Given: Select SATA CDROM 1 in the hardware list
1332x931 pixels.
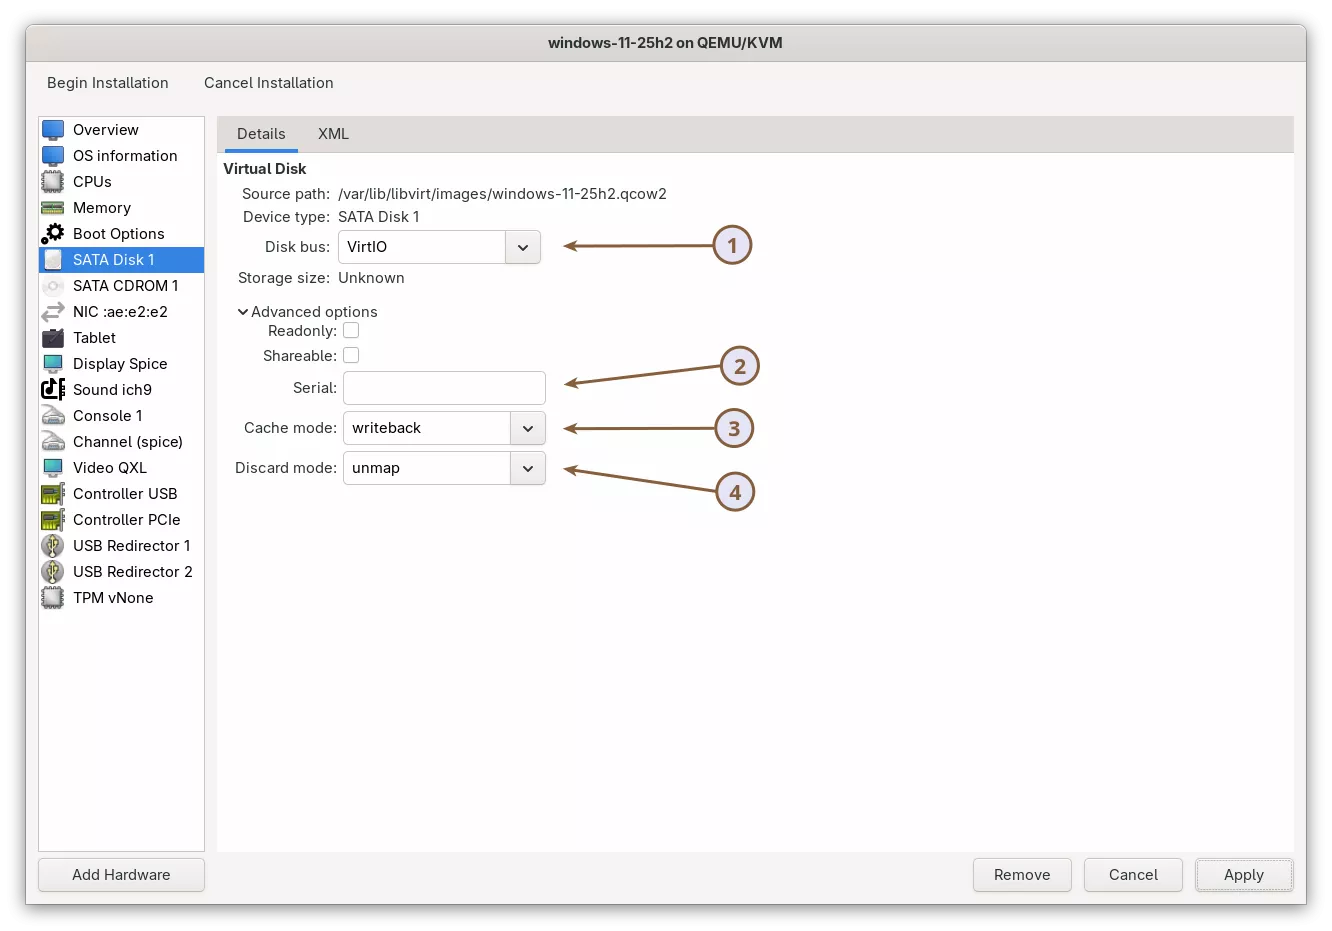Looking at the screenshot, I should click(121, 286).
